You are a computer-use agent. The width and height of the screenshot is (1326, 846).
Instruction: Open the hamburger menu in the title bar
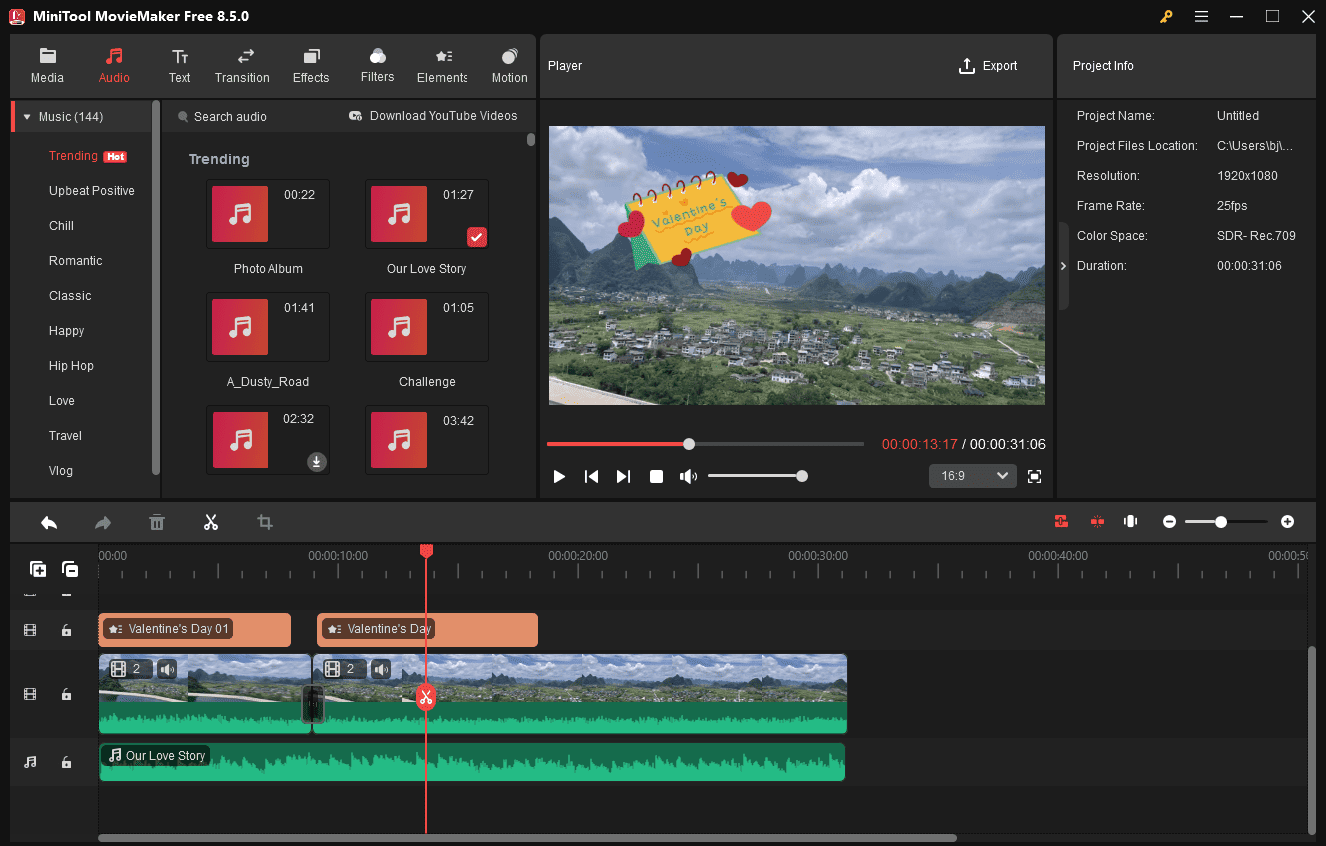tap(1201, 16)
